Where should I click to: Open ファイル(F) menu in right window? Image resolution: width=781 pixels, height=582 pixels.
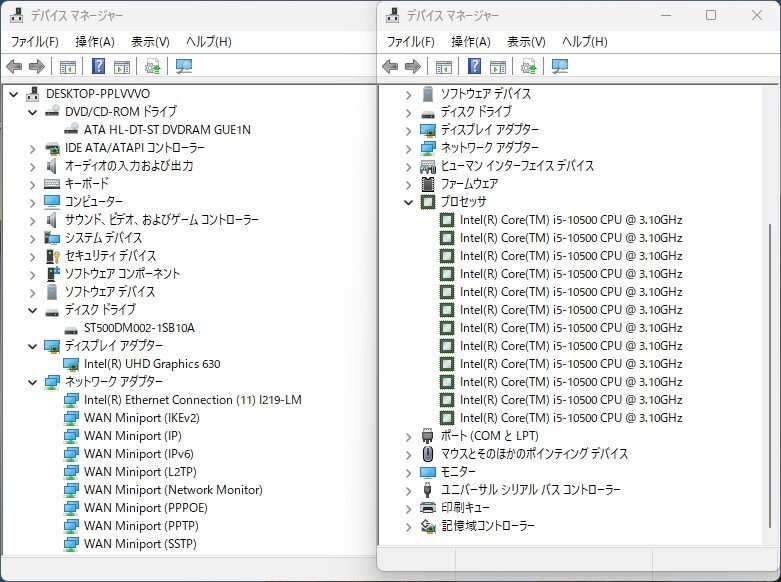coord(410,41)
